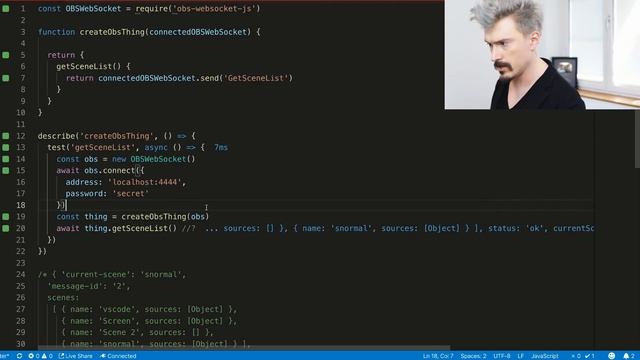The image size is (640, 360).
Task: Click the 'vscode' scene name on line 27
Action: point(117,309)
